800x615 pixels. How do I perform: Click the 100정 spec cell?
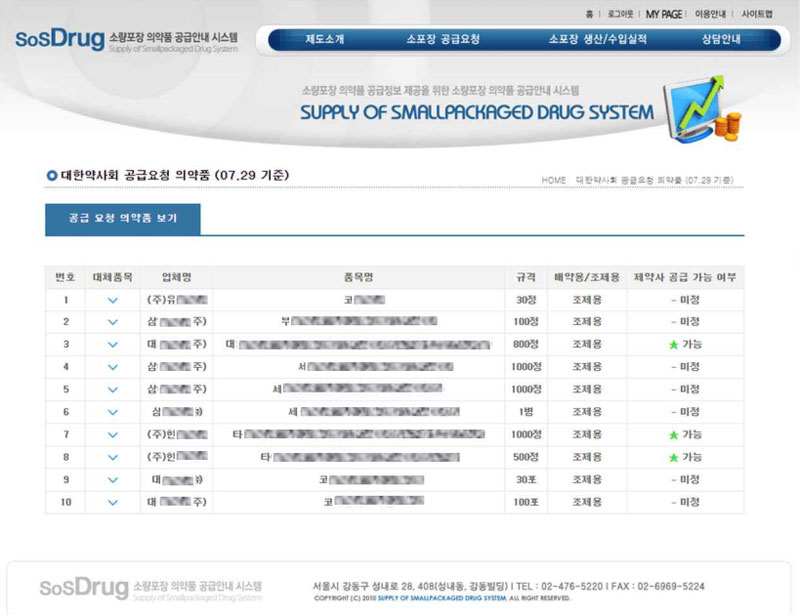click(x=526, y=322)
